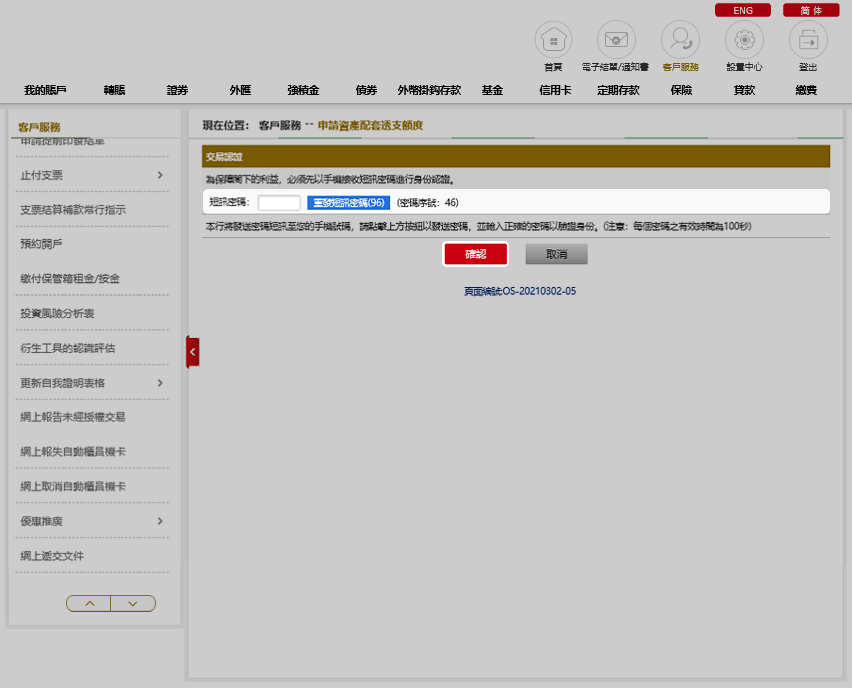Click the 客戶服務 headset icon

click(x=680, y=40)
